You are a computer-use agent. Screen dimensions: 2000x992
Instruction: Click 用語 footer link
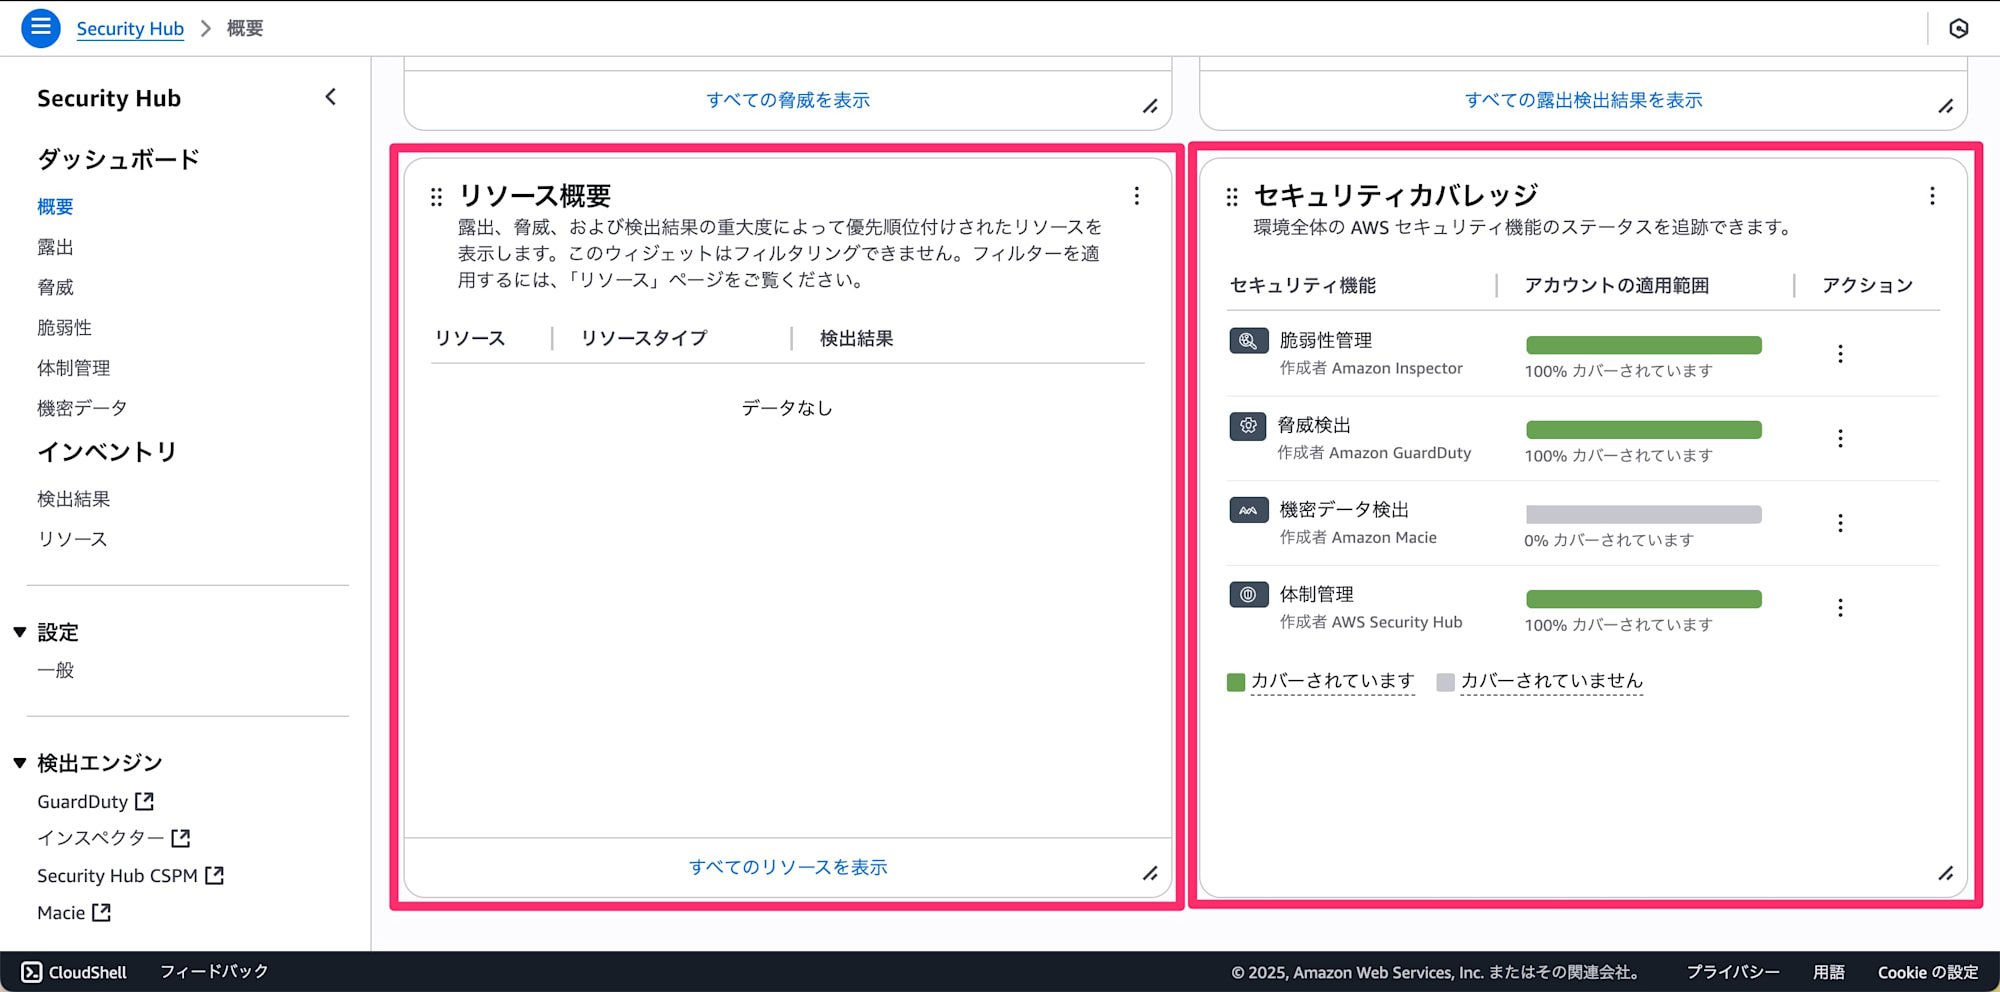tap(1829, 972)
